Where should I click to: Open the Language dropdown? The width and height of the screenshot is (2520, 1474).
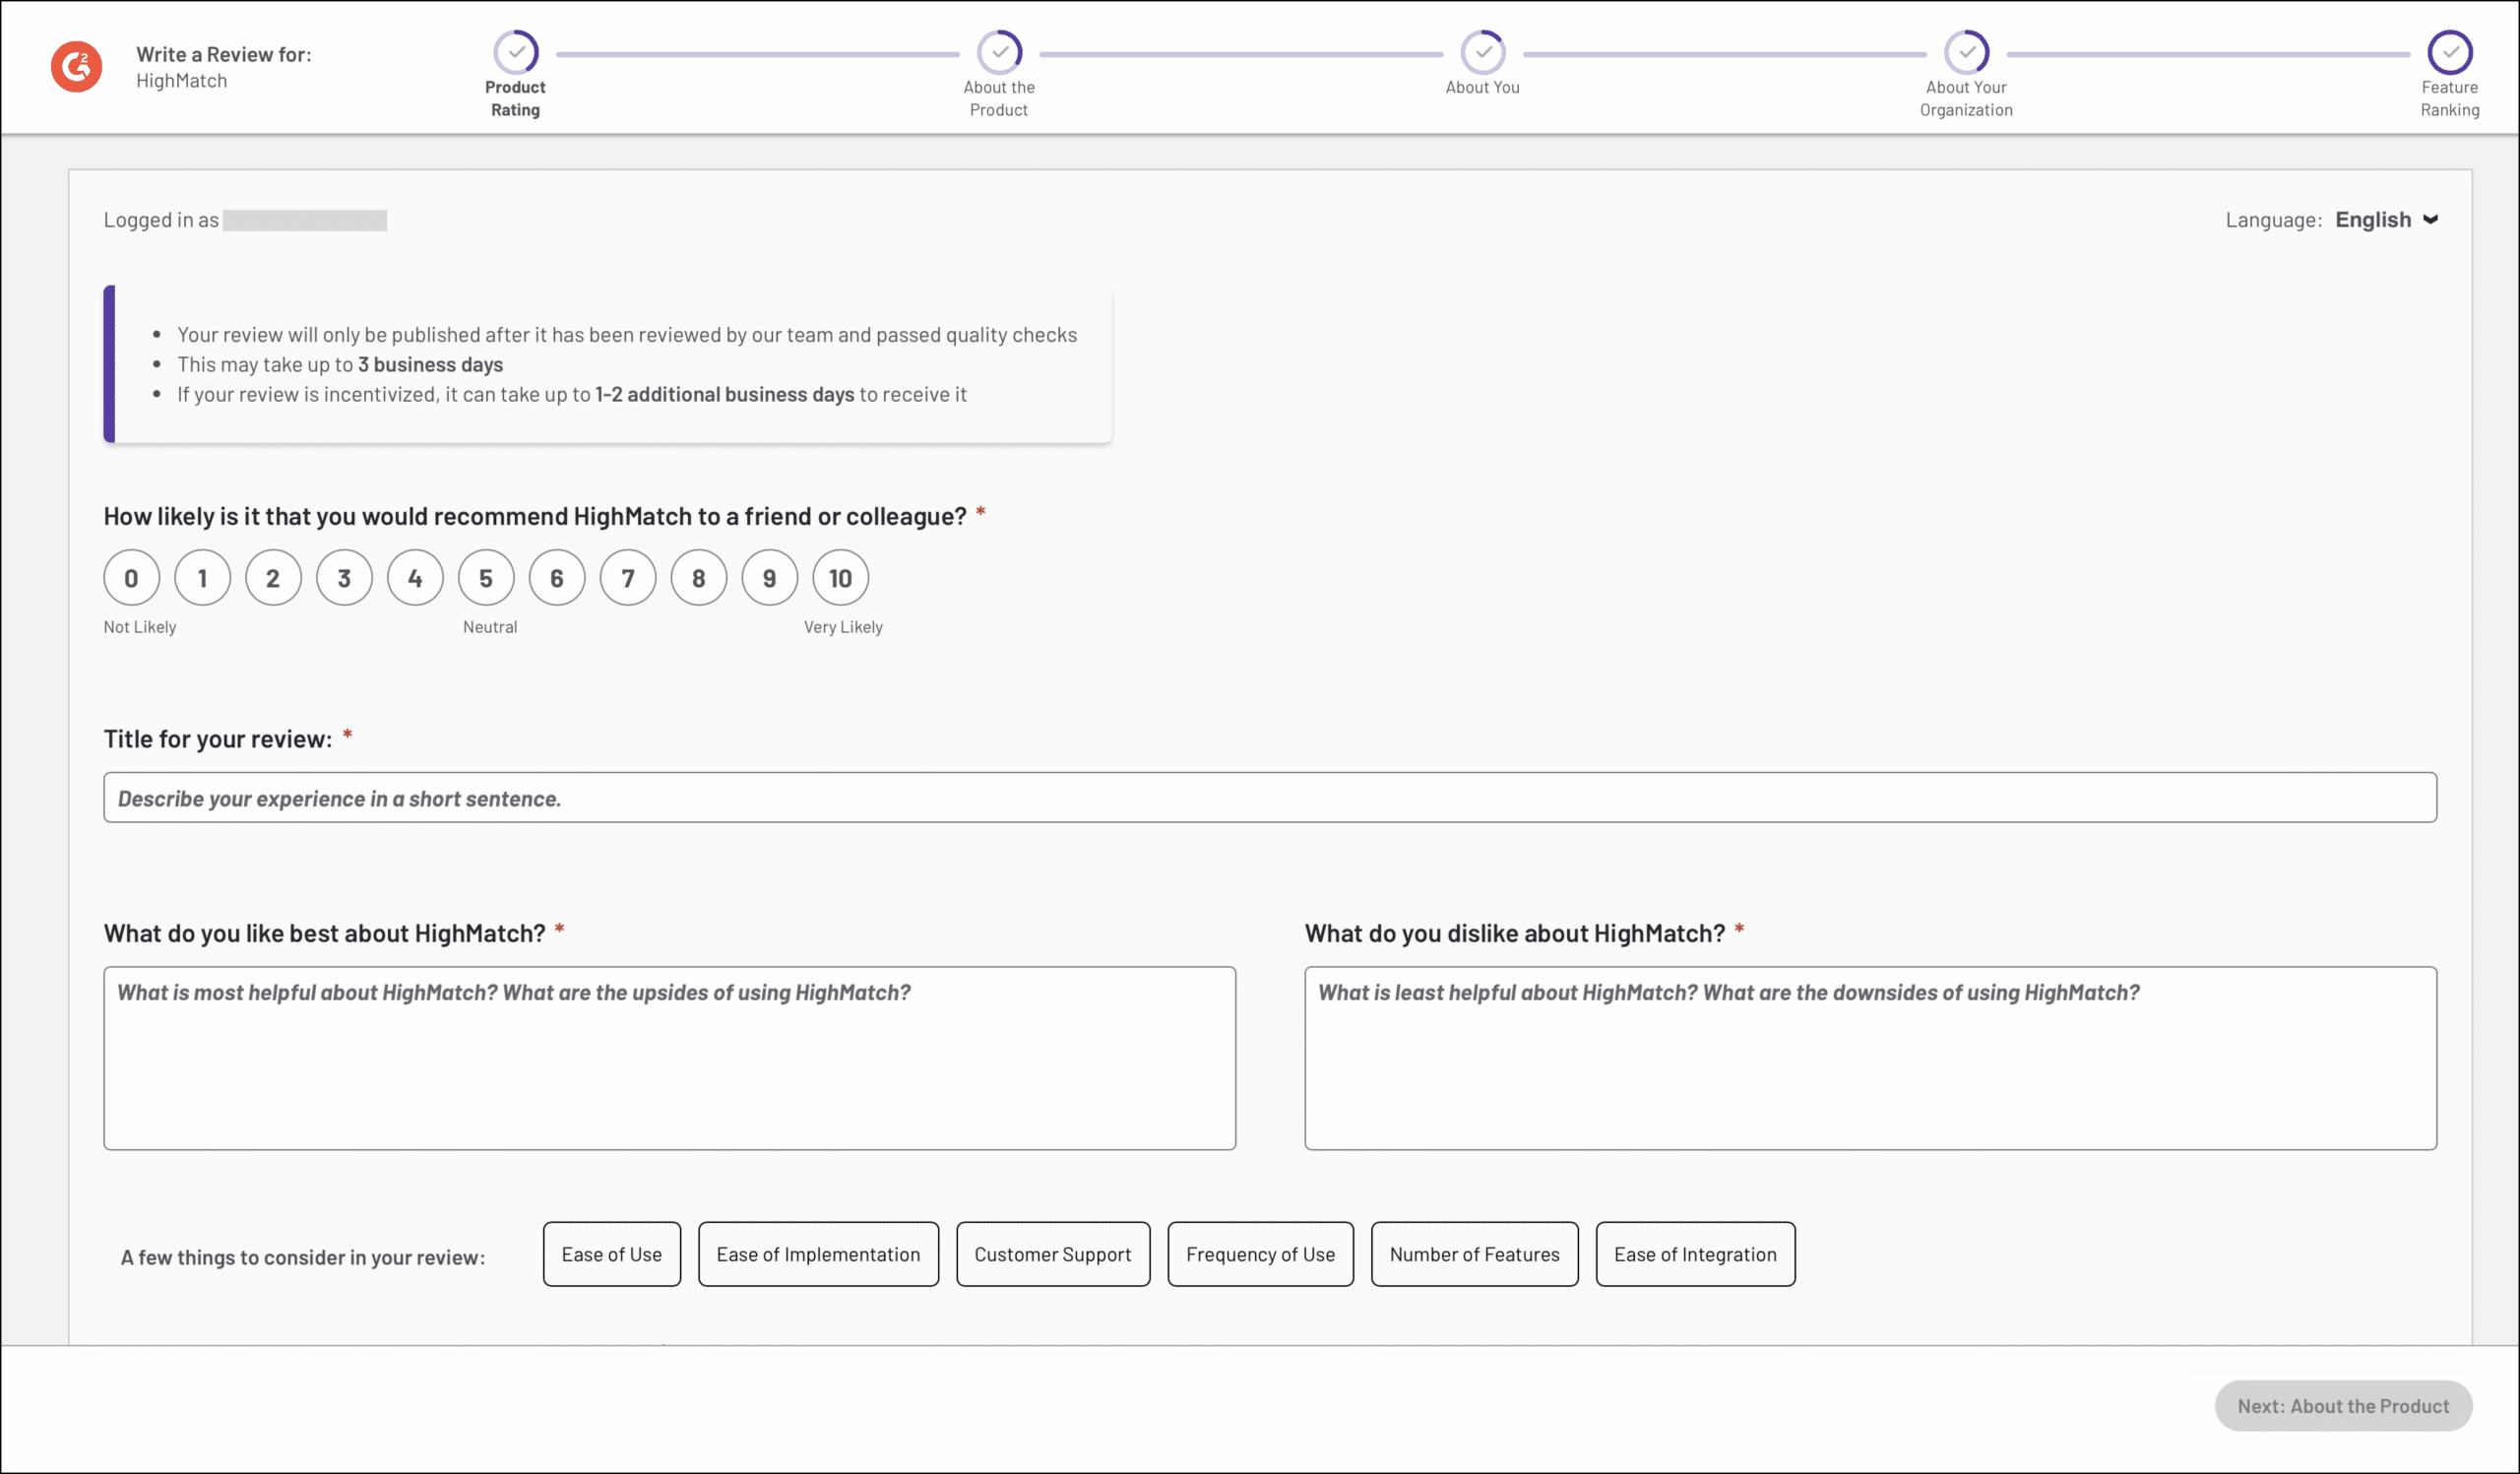2385,220
